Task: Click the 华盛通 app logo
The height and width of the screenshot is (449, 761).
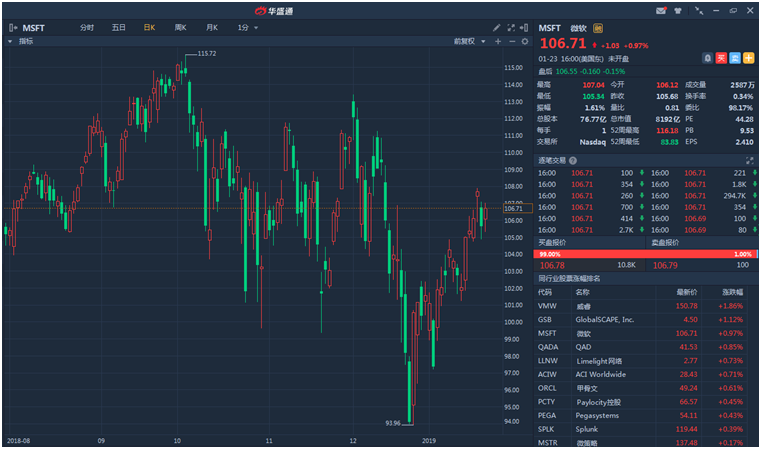Action: [x=274, y=11]
